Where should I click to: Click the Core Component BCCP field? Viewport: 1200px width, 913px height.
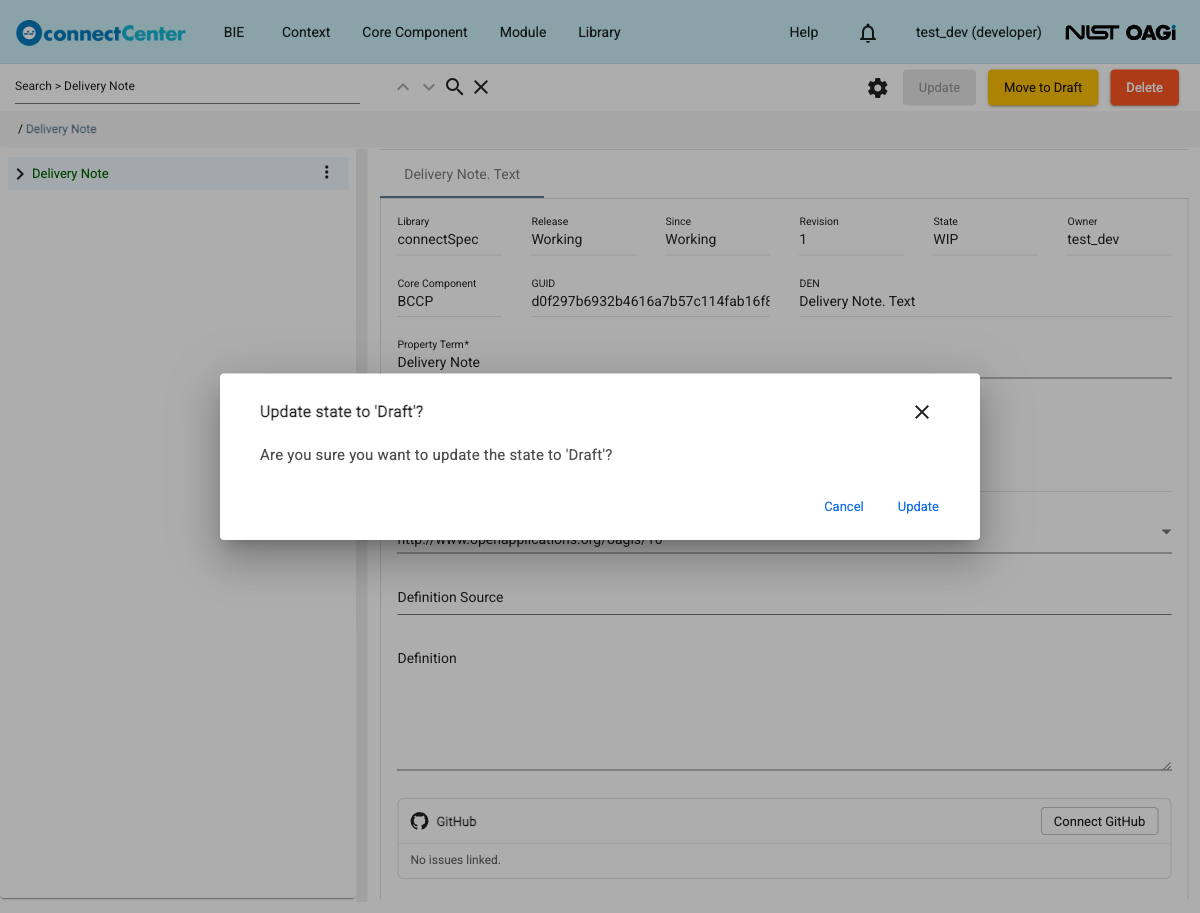(449, 301)
